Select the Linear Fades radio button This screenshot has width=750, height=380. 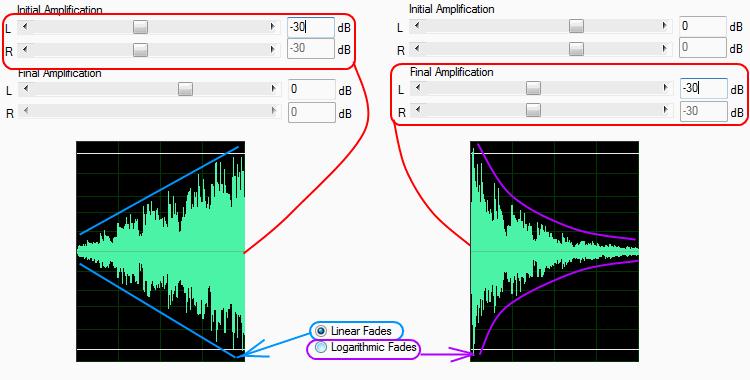tap(321, 331)
